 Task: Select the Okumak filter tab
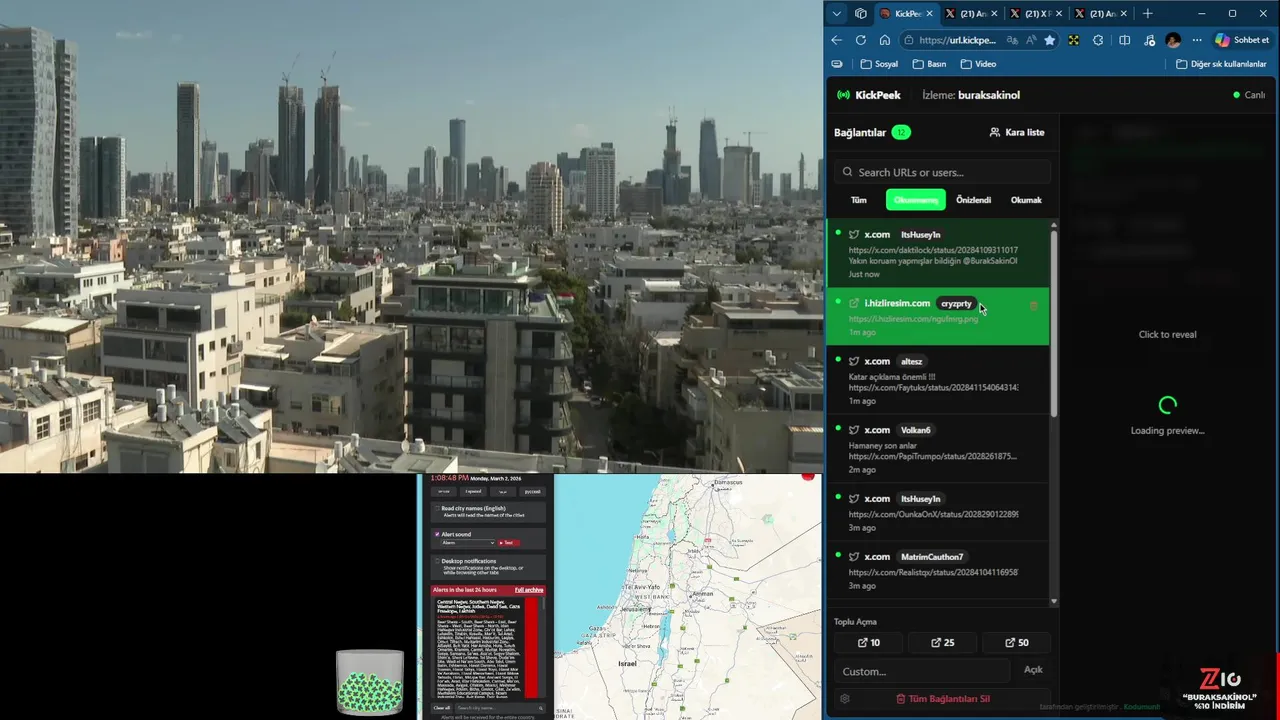1026,200
